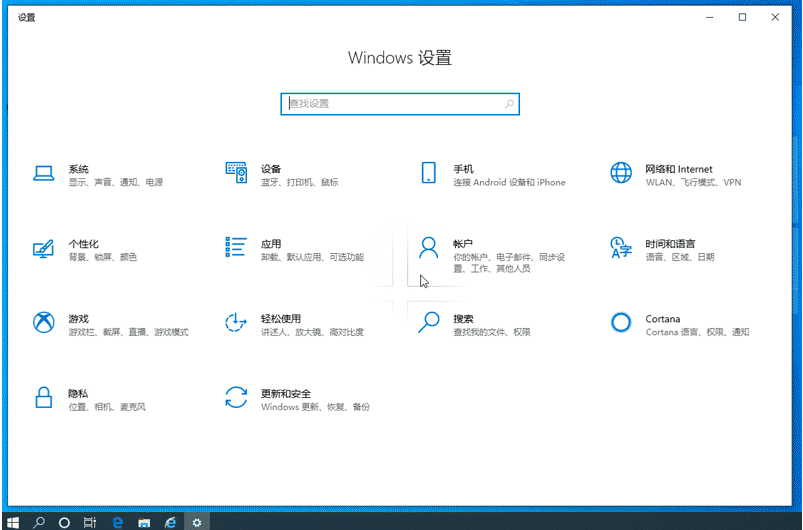This screenshot has height=530, width=803.
Task: Open the 帐户 settings title
Action: pyautogui.click(x=463, y=244)
